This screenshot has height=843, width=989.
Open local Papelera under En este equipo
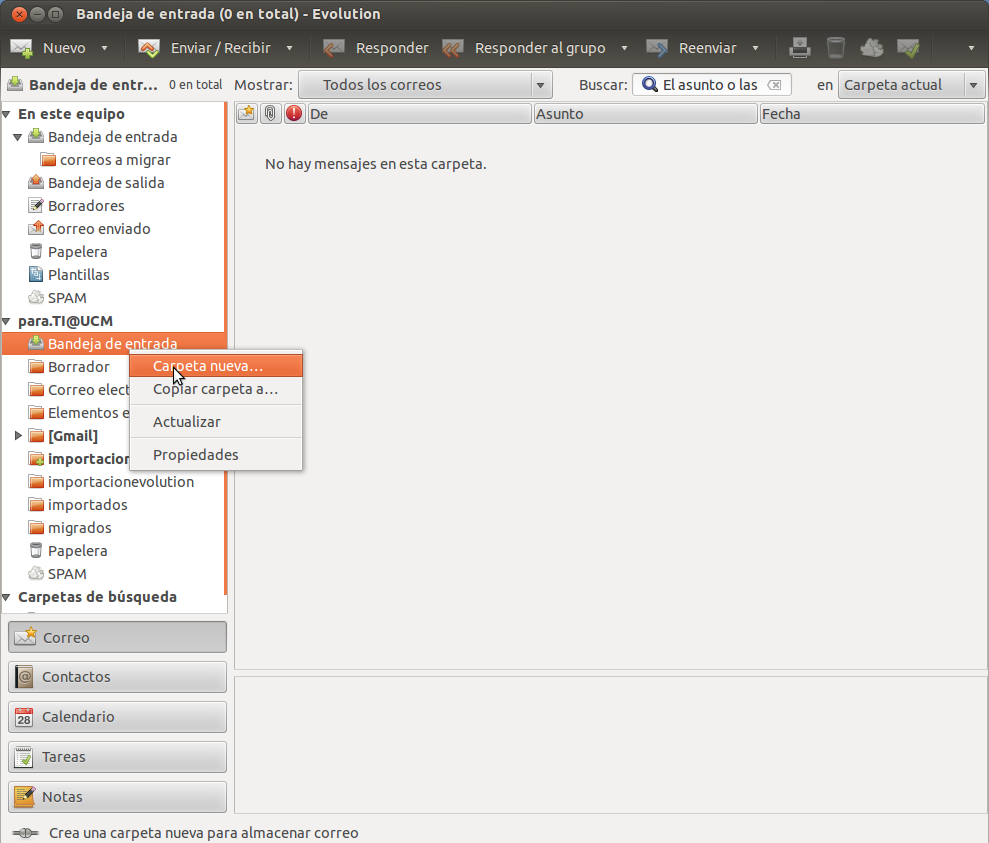(78, 252)
